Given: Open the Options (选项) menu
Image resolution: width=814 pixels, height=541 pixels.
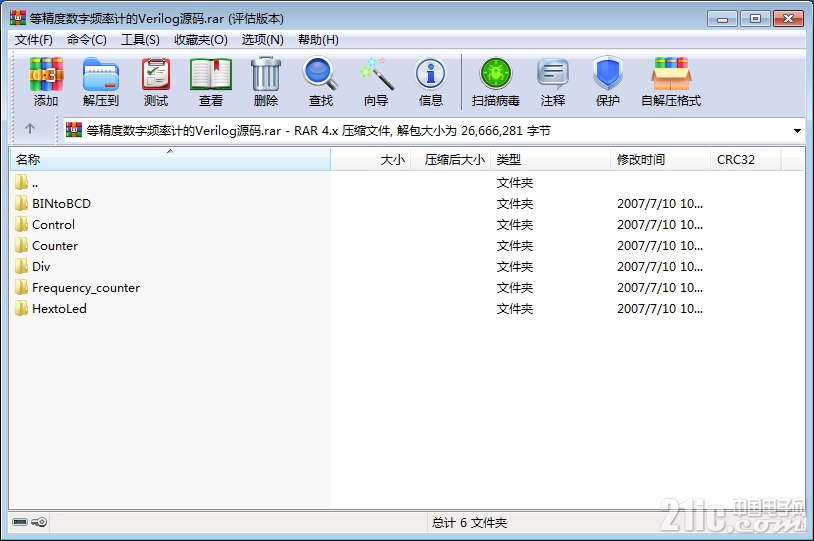Looking at the screenshot, I should 262,40.
